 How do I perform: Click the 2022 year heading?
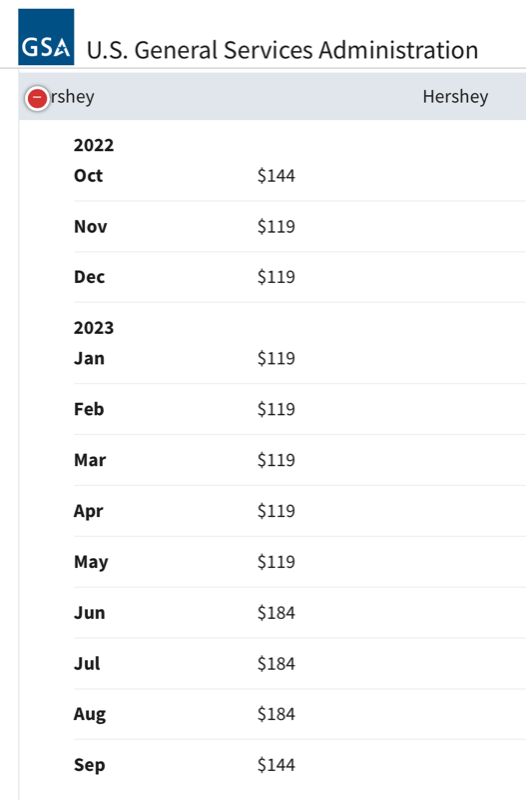[x=94, y=145]
